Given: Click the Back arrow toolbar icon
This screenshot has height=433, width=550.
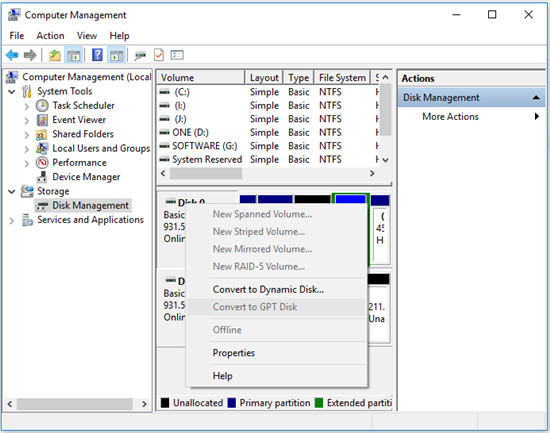Looking at the screenshot, I should [x=12, y=55].
